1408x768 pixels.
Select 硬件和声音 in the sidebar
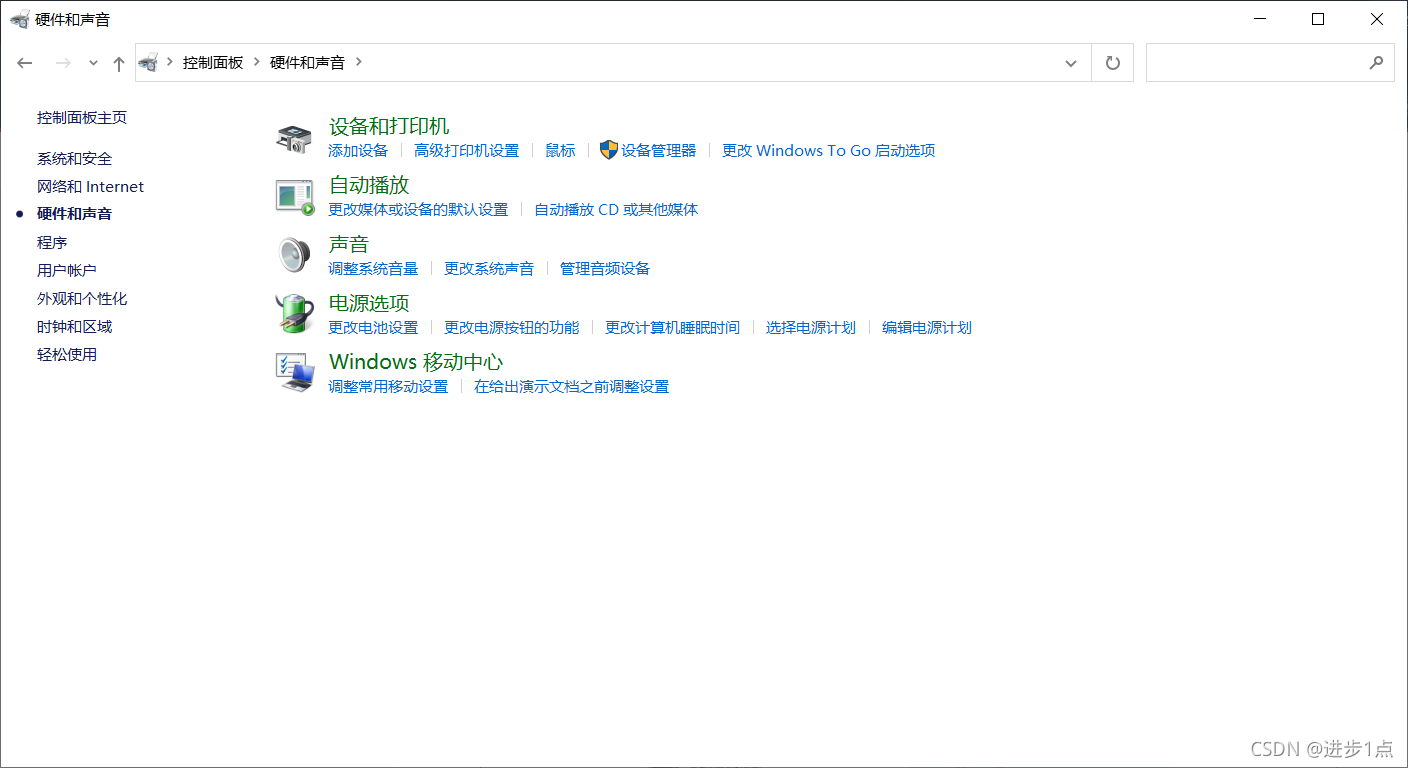pyautogui.click(x=74, y=214)
